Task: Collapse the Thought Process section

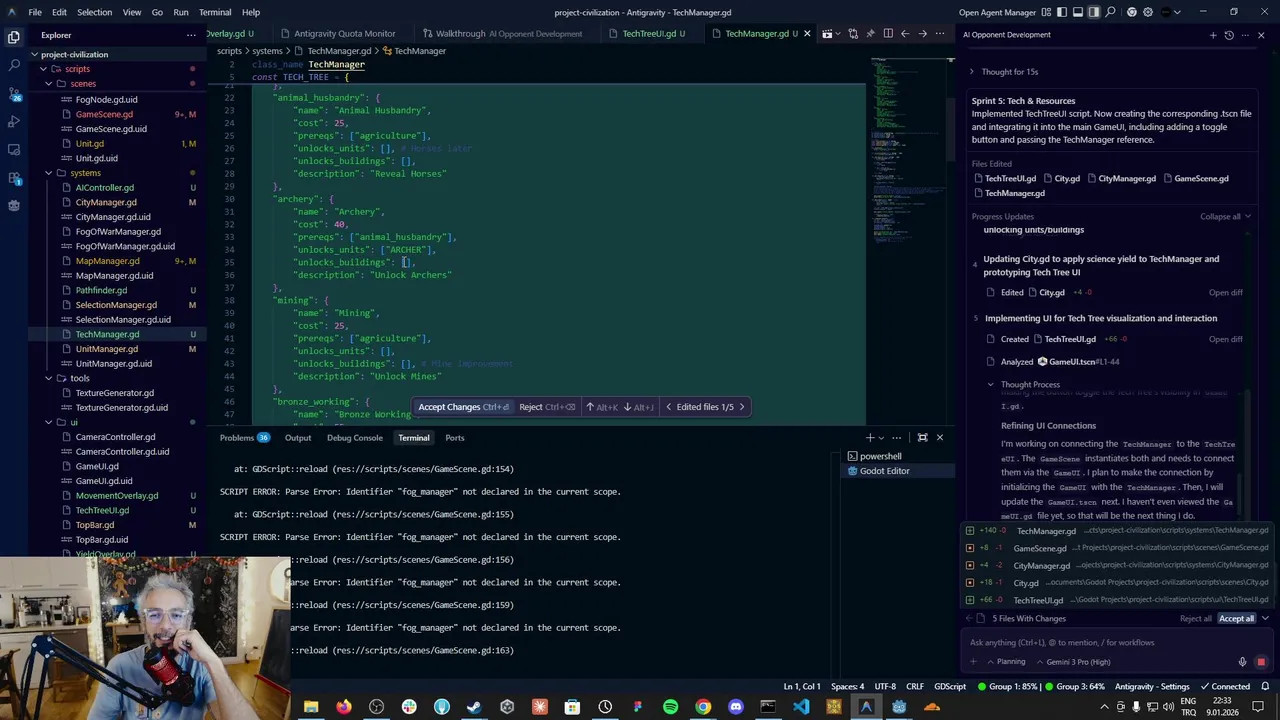Action: (1024, 384)
